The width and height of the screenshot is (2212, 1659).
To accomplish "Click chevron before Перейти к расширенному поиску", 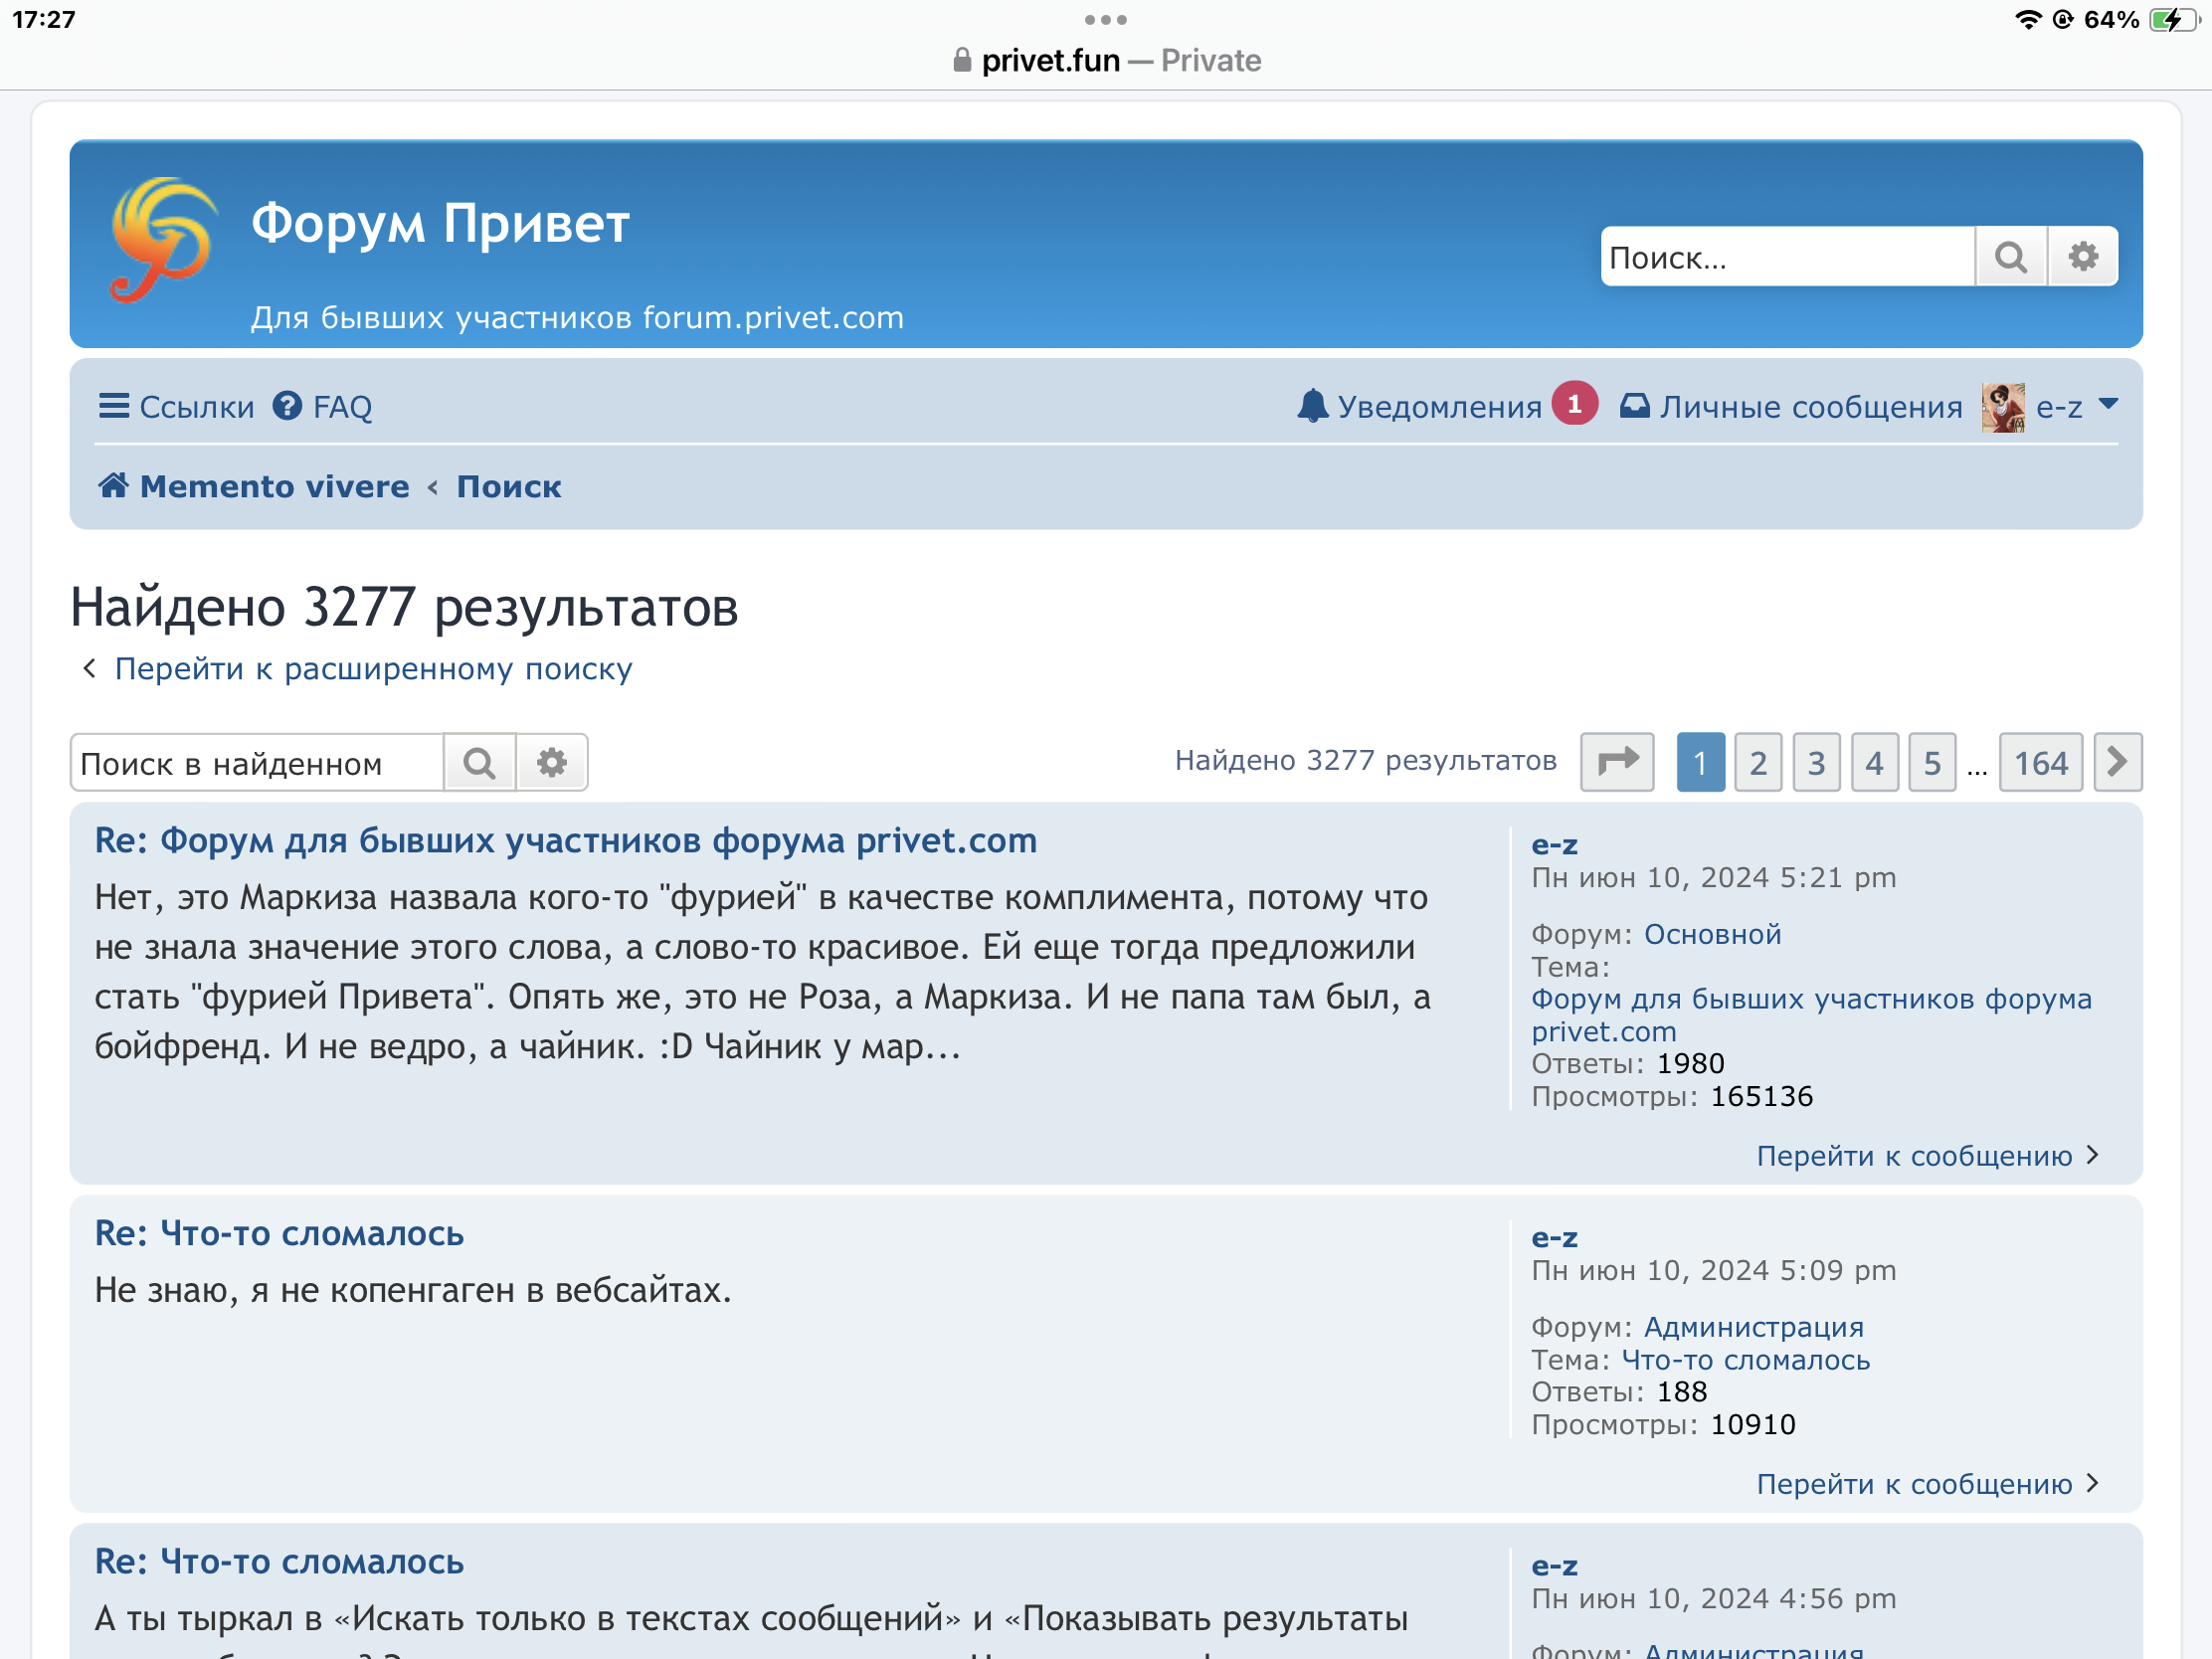I will 89,668.
